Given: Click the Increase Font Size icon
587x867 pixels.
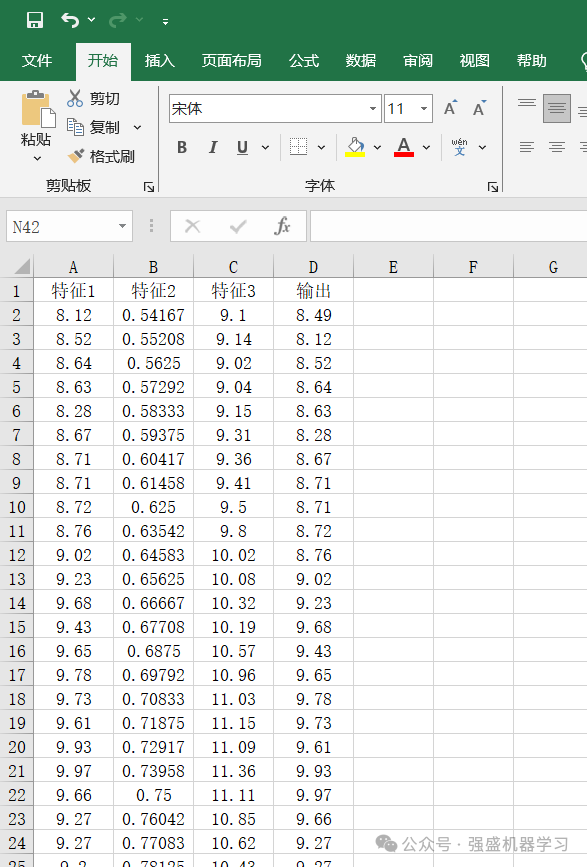Looking at the screenshot, I should point(450,108).
